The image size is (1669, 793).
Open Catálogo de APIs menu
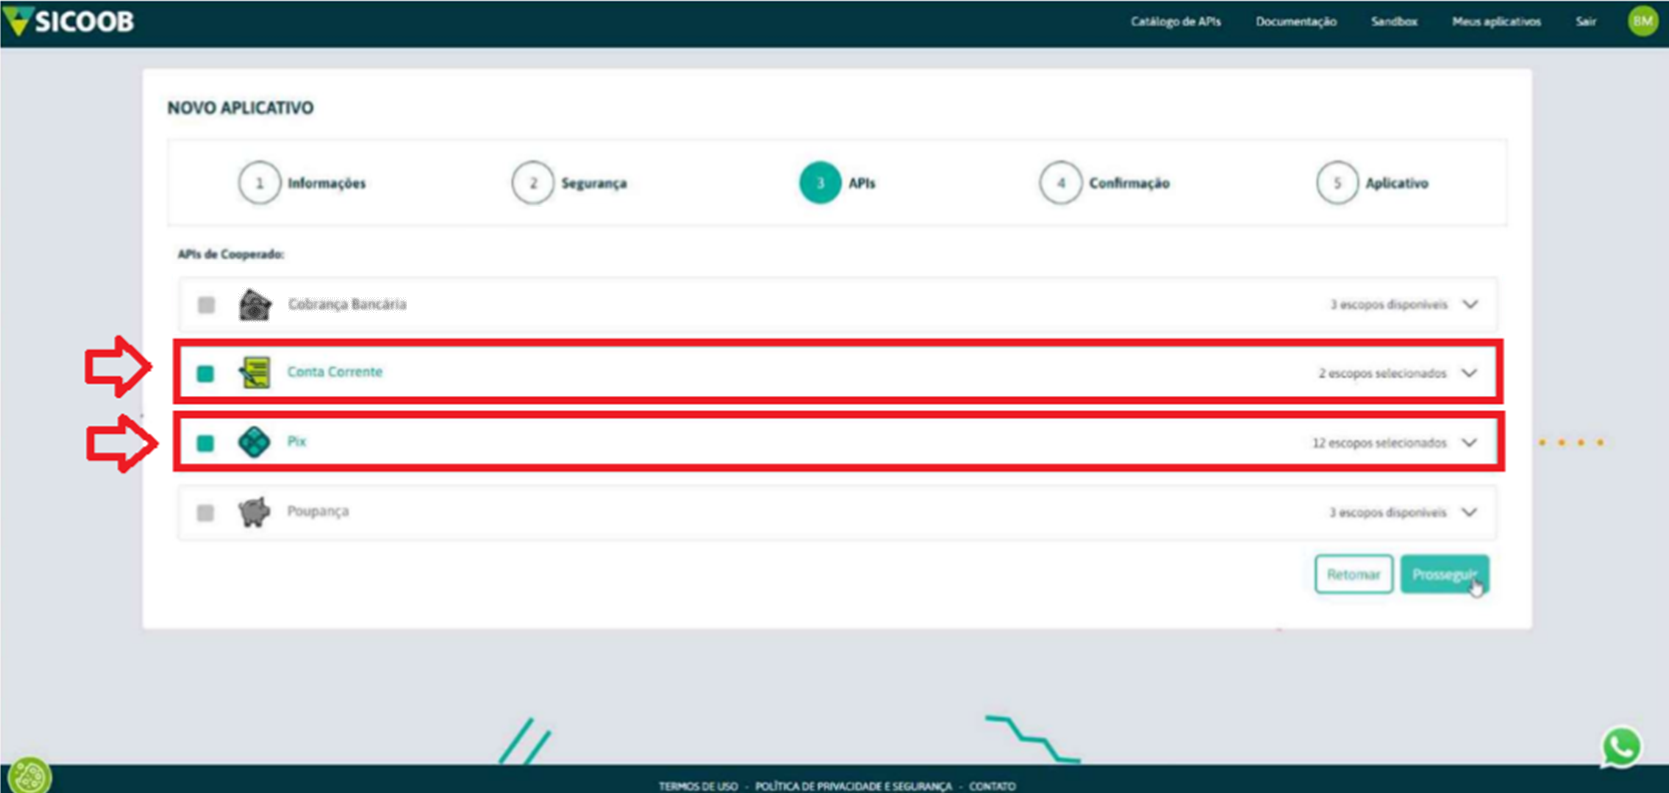point(1175,22)
